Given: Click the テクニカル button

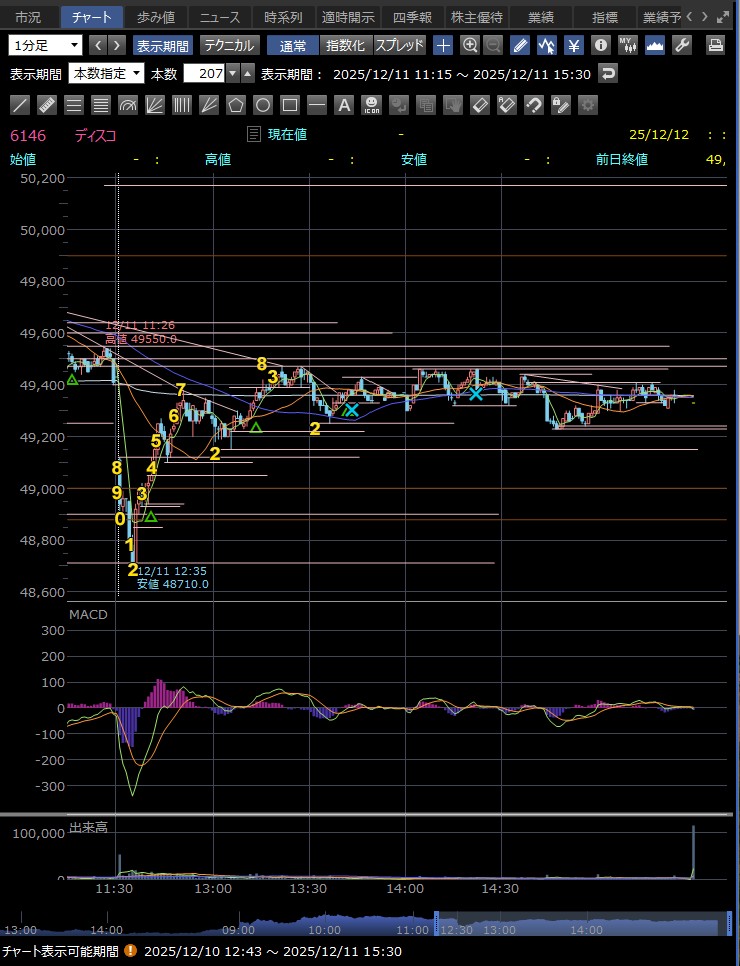Looking at the screenshot, I should point(229,45).
